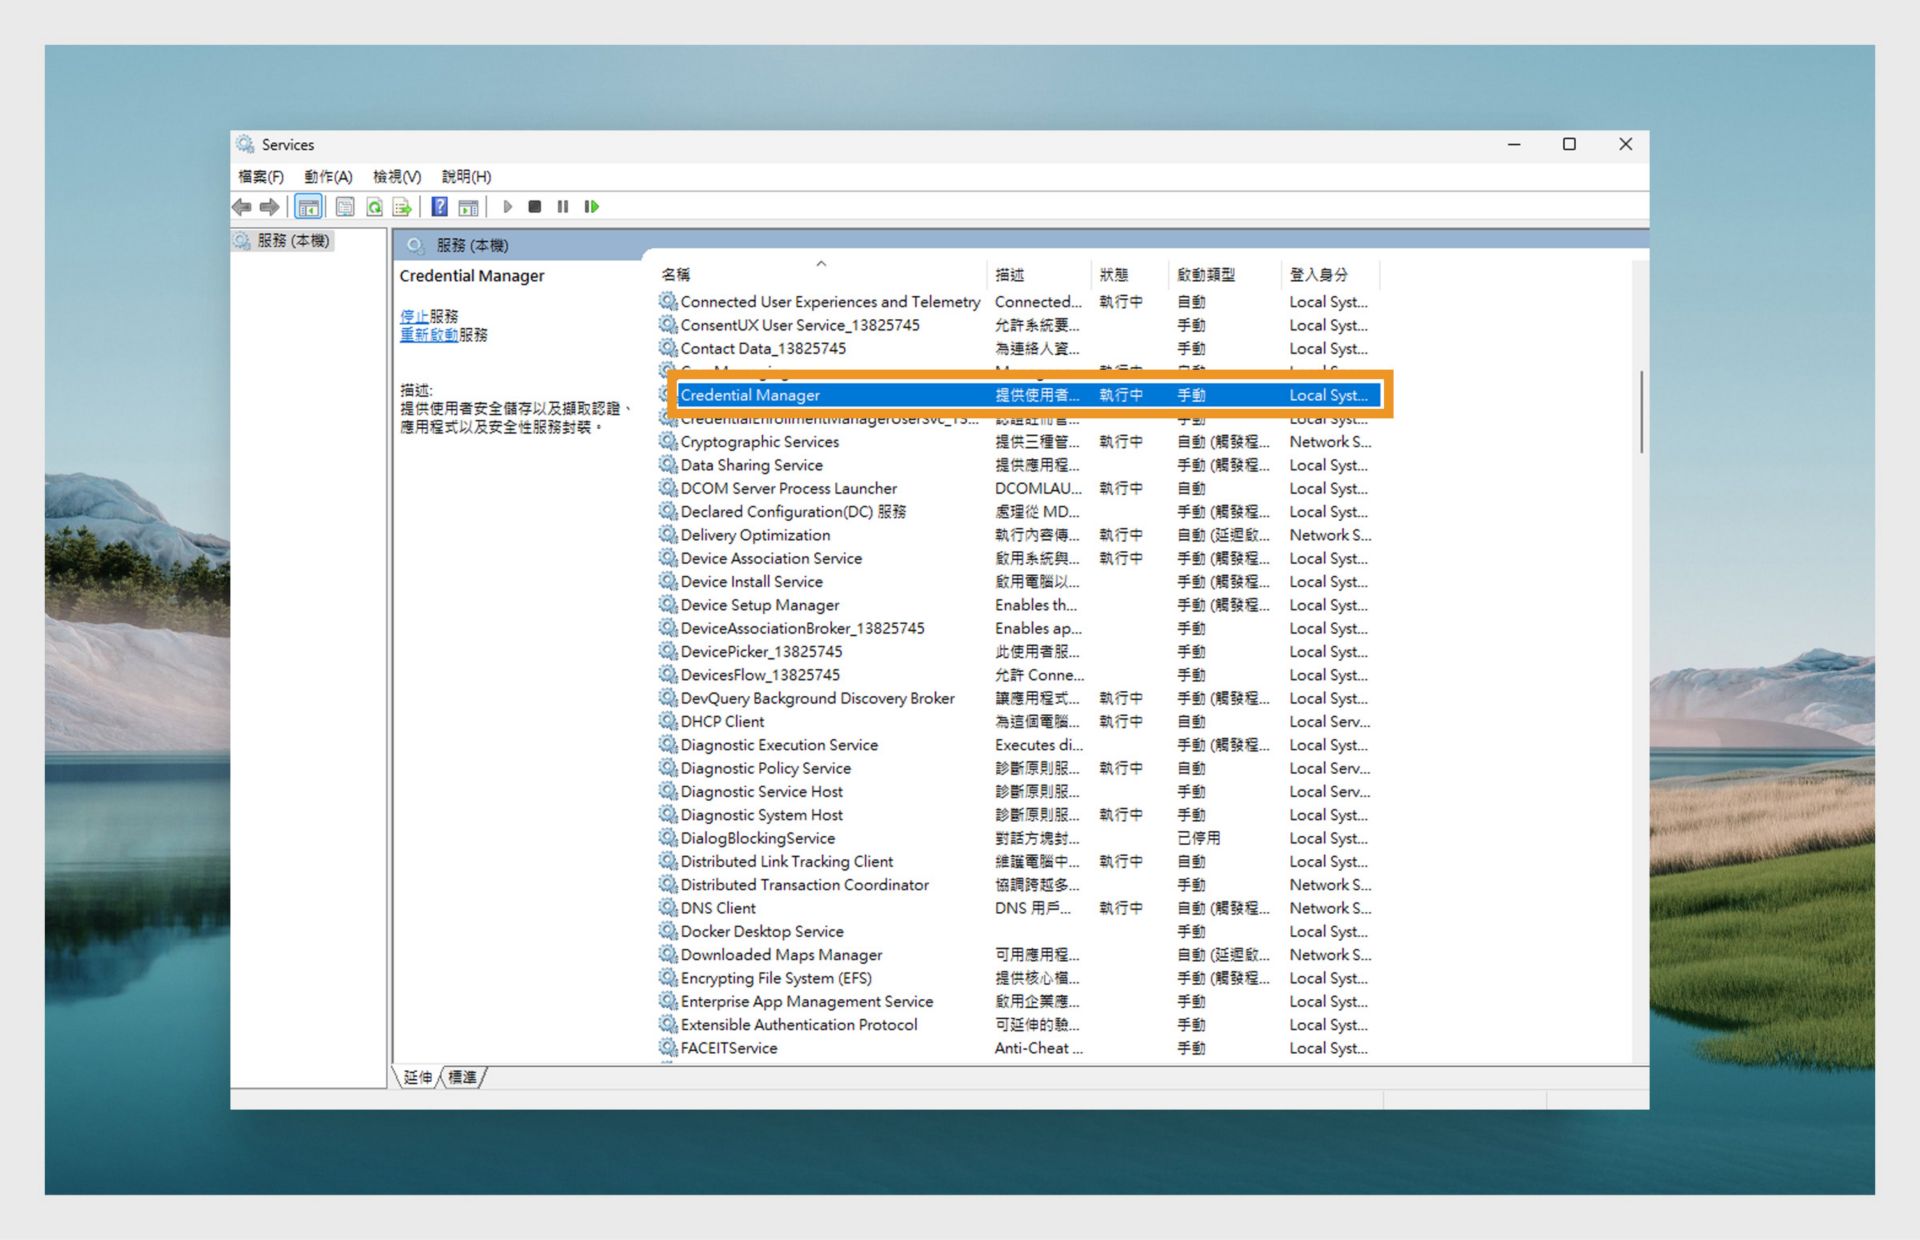Open the 檢視(V) menu

point(397,176)
